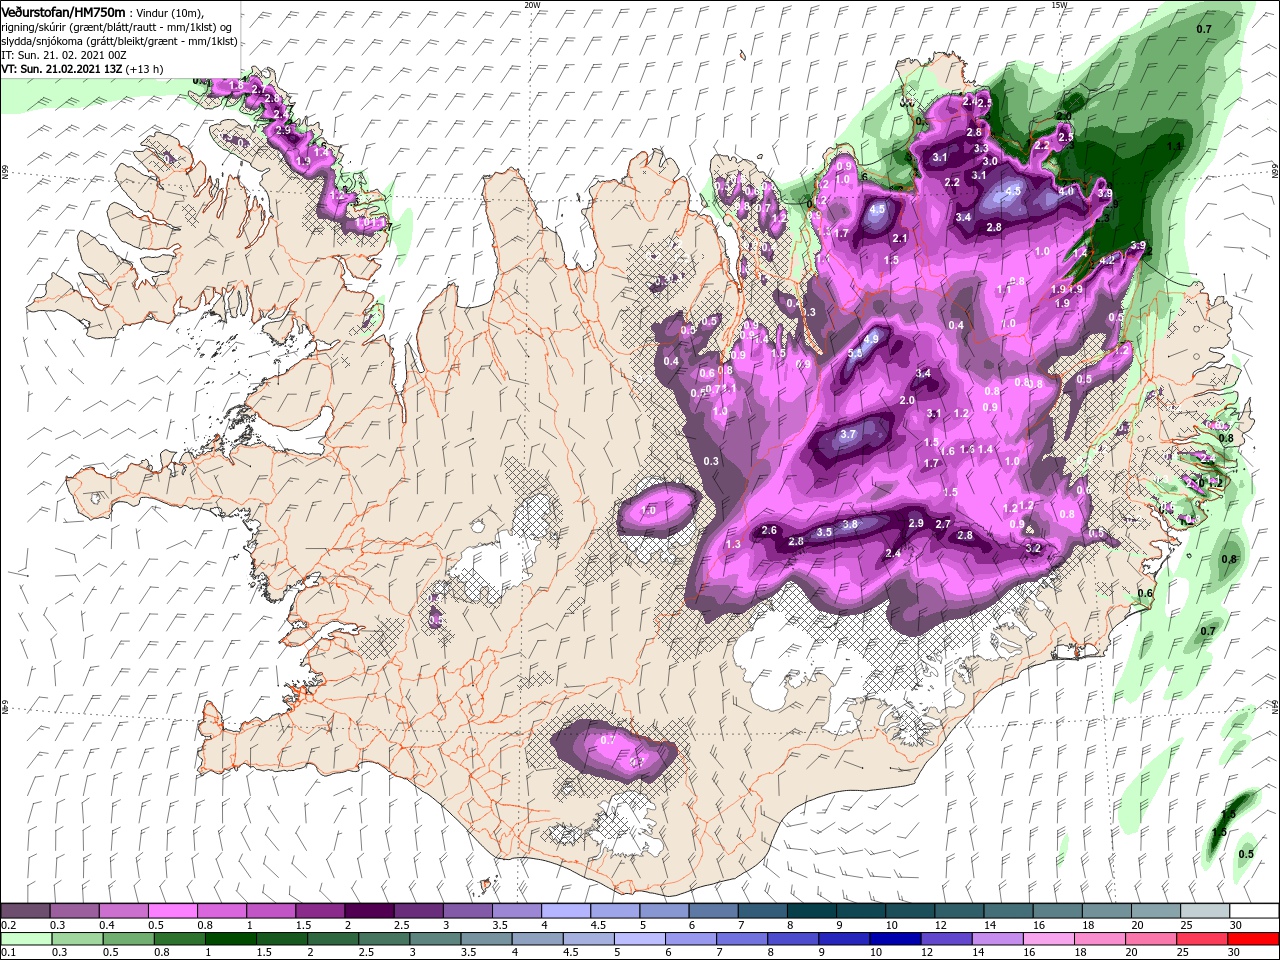Select the light grey 25 swatch, upper scale

coord(1204,911)
